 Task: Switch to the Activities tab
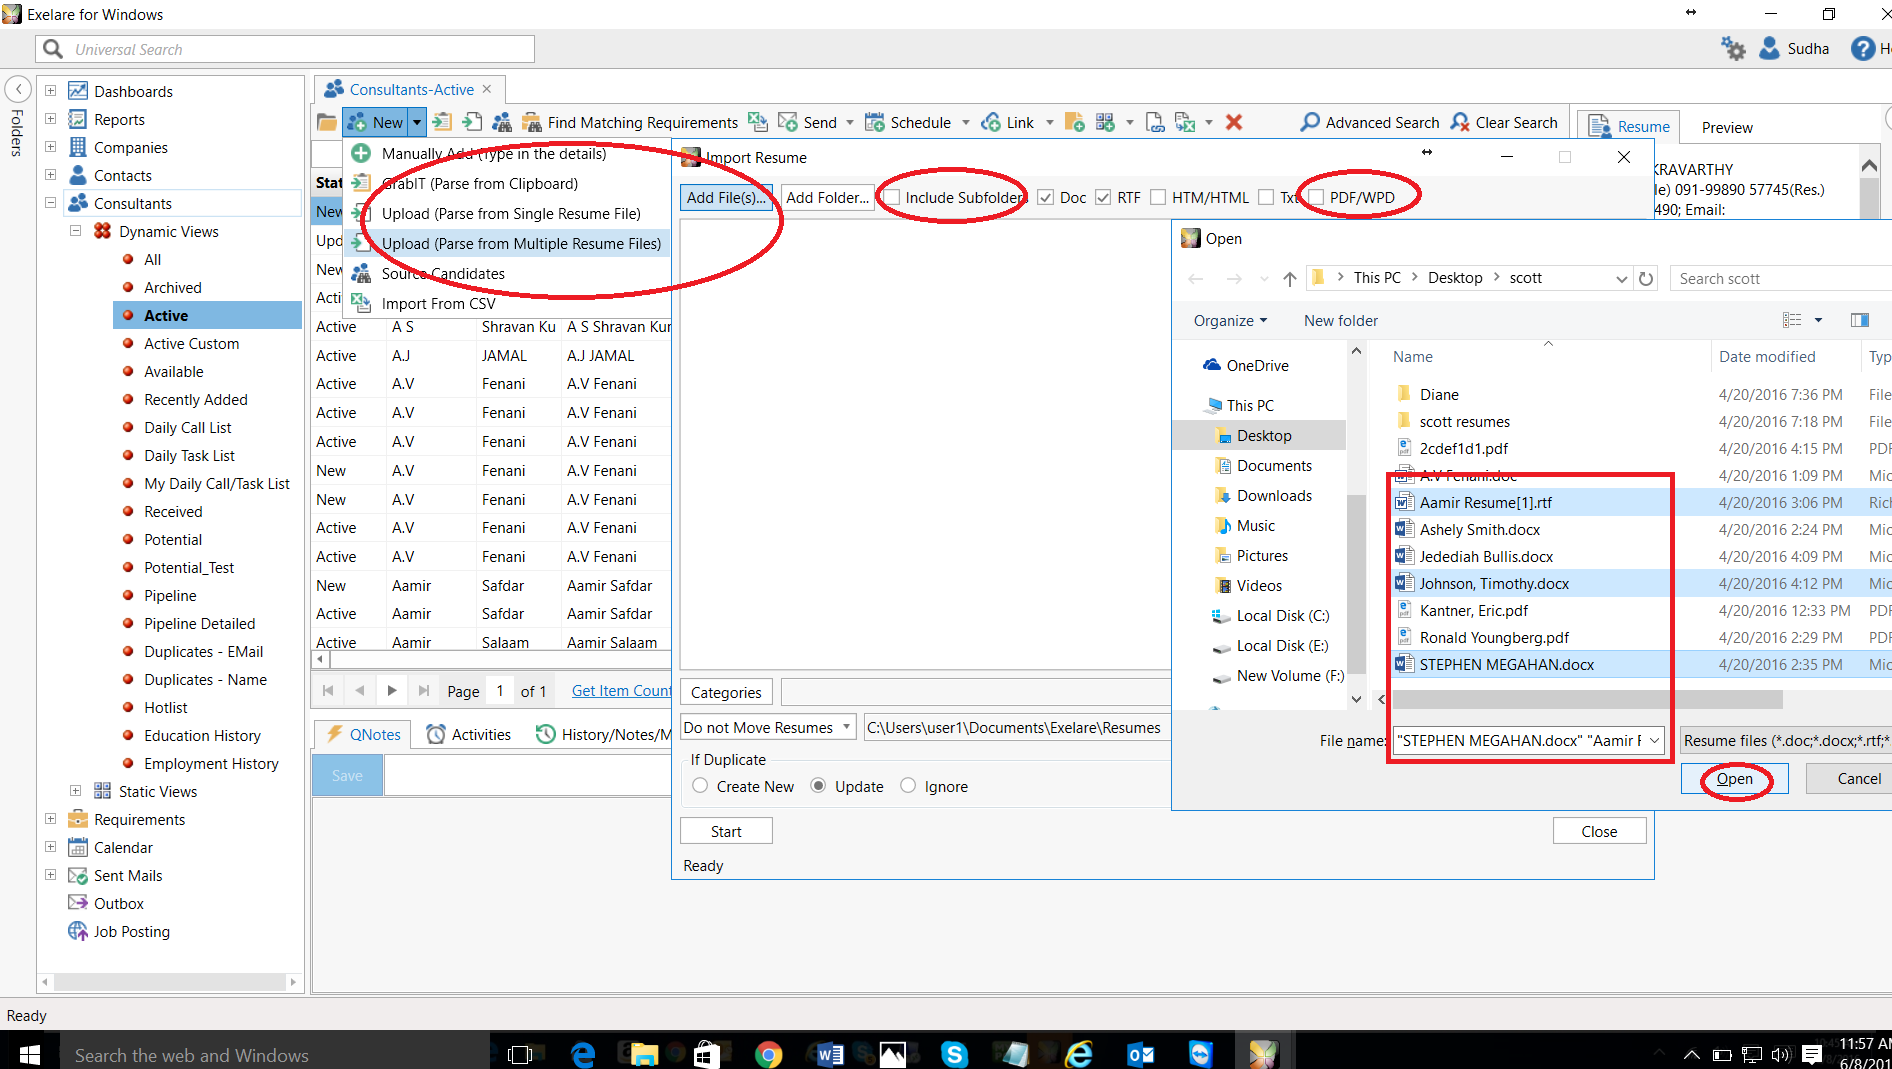tap(469, 734)
